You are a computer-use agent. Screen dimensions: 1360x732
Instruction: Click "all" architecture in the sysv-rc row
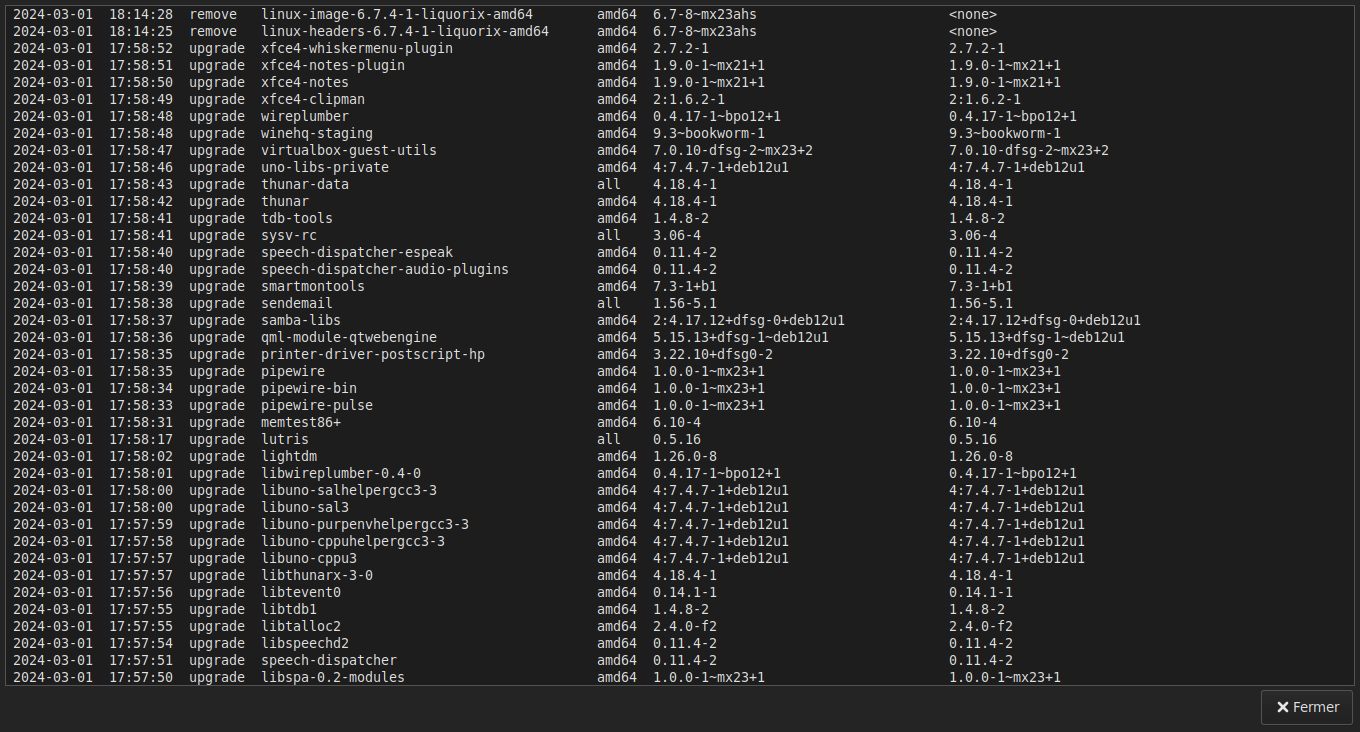609,236
